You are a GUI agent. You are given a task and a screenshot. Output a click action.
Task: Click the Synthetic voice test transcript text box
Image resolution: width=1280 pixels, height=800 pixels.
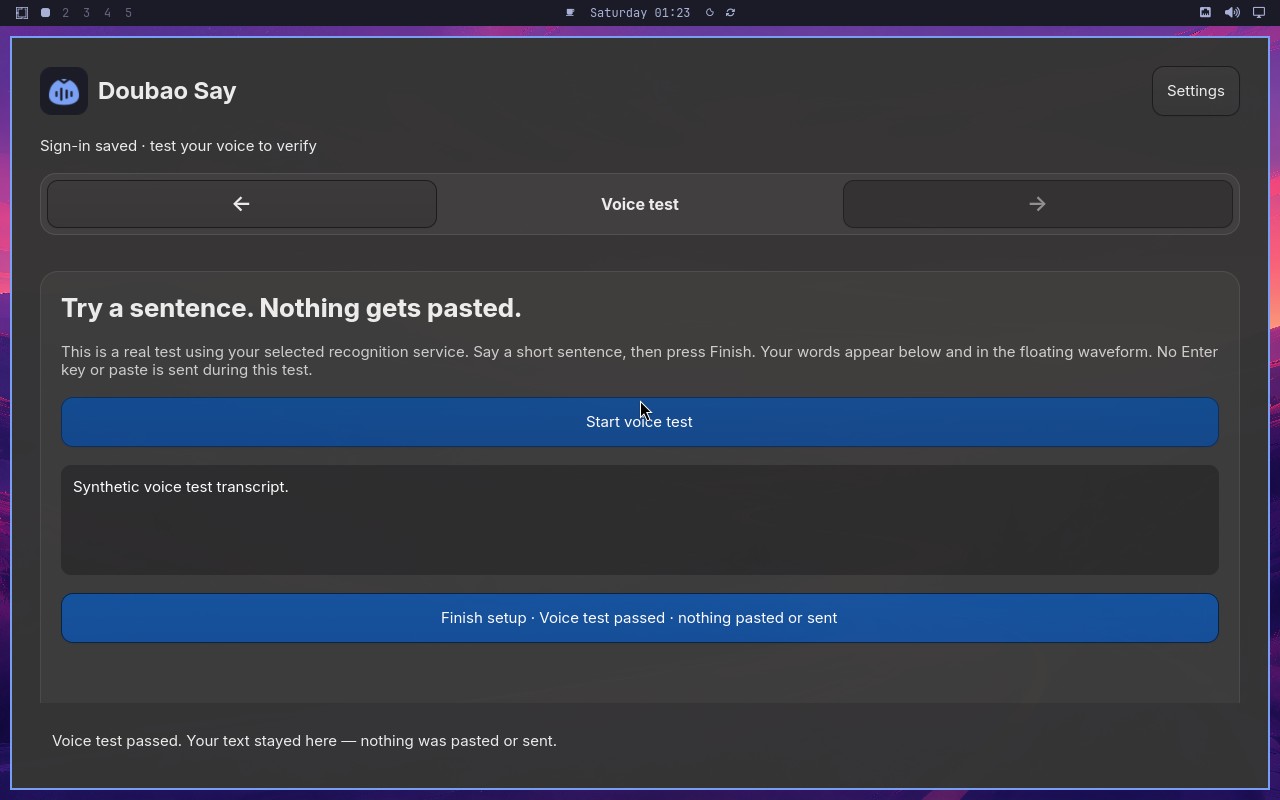tap(639, 520)
